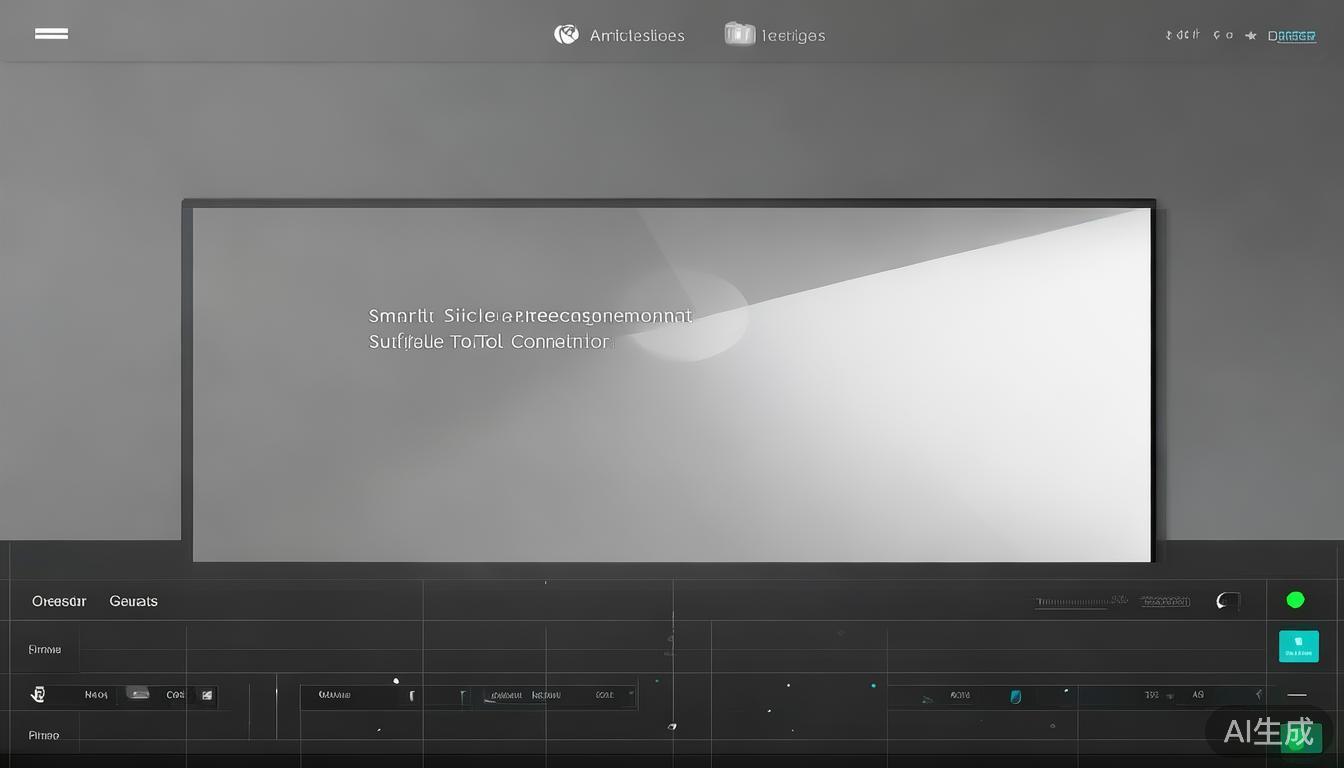Click the small image icon after Cos label
This screenshot has width=1344, height=768.
[207, 695]
